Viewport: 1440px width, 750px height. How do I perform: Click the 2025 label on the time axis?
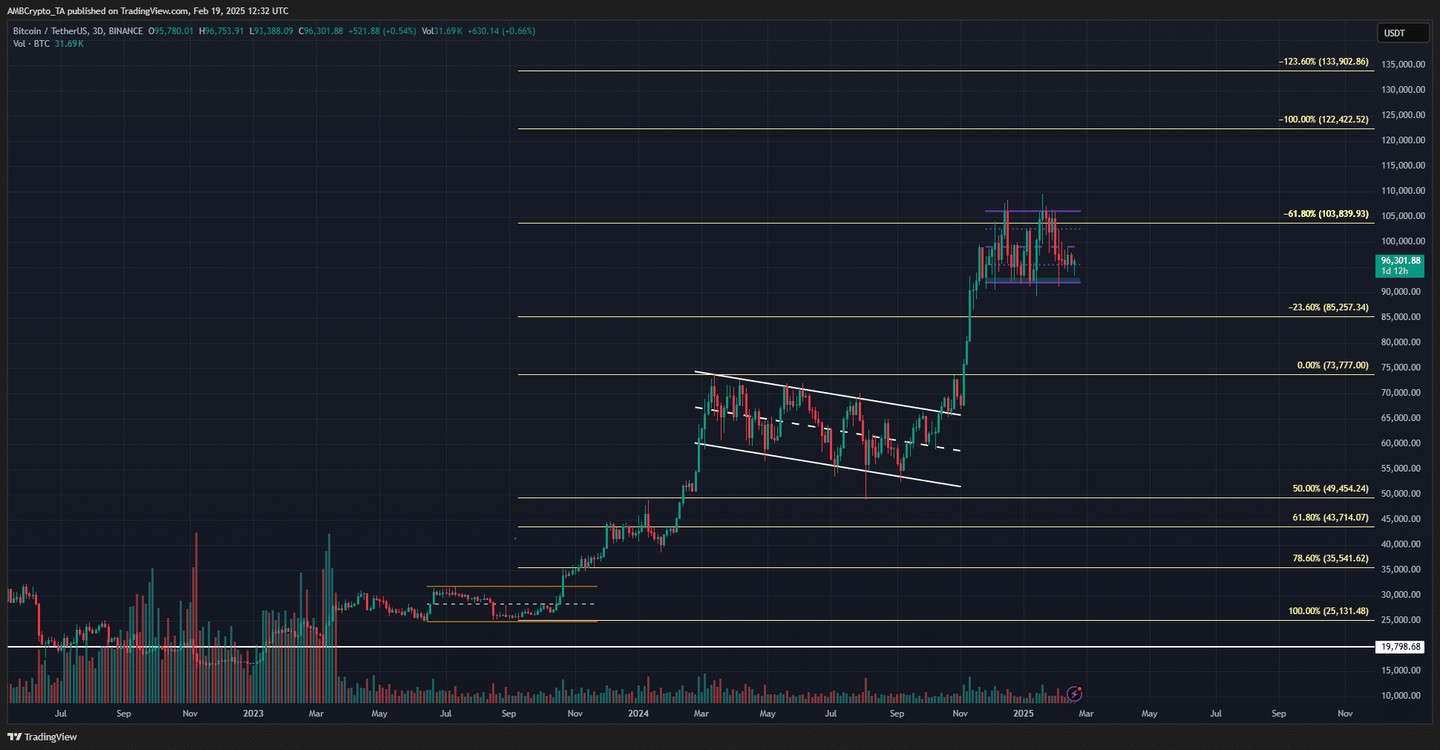click(1023, 714)
